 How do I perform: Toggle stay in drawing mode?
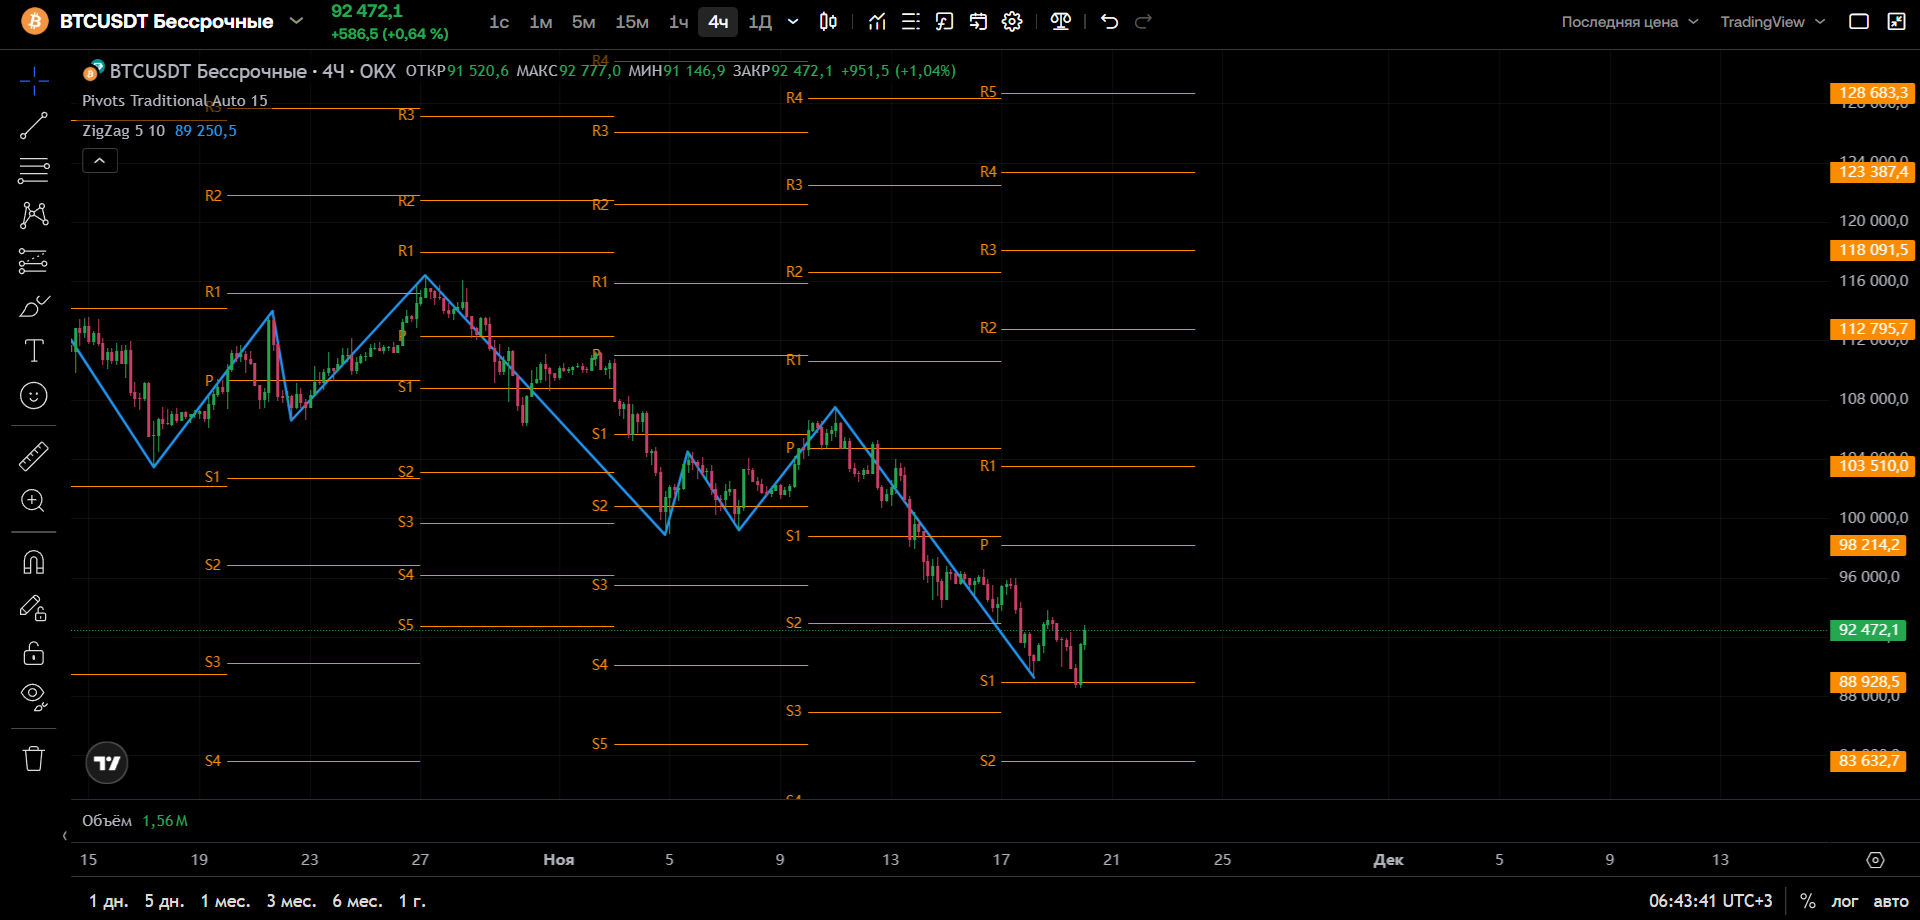tap(34, 608)
